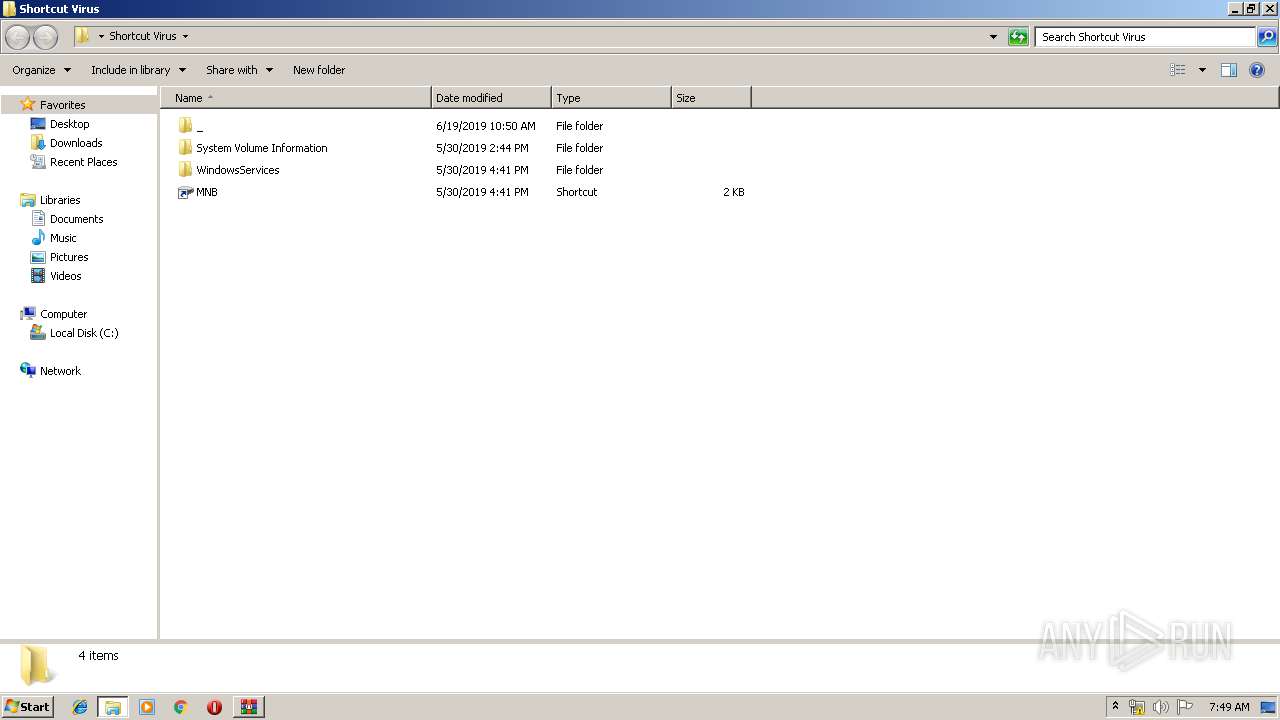The image size is (1280, 720).
Task: Click the taskbar clock 7:49 AM
Action: point(1229,707)
